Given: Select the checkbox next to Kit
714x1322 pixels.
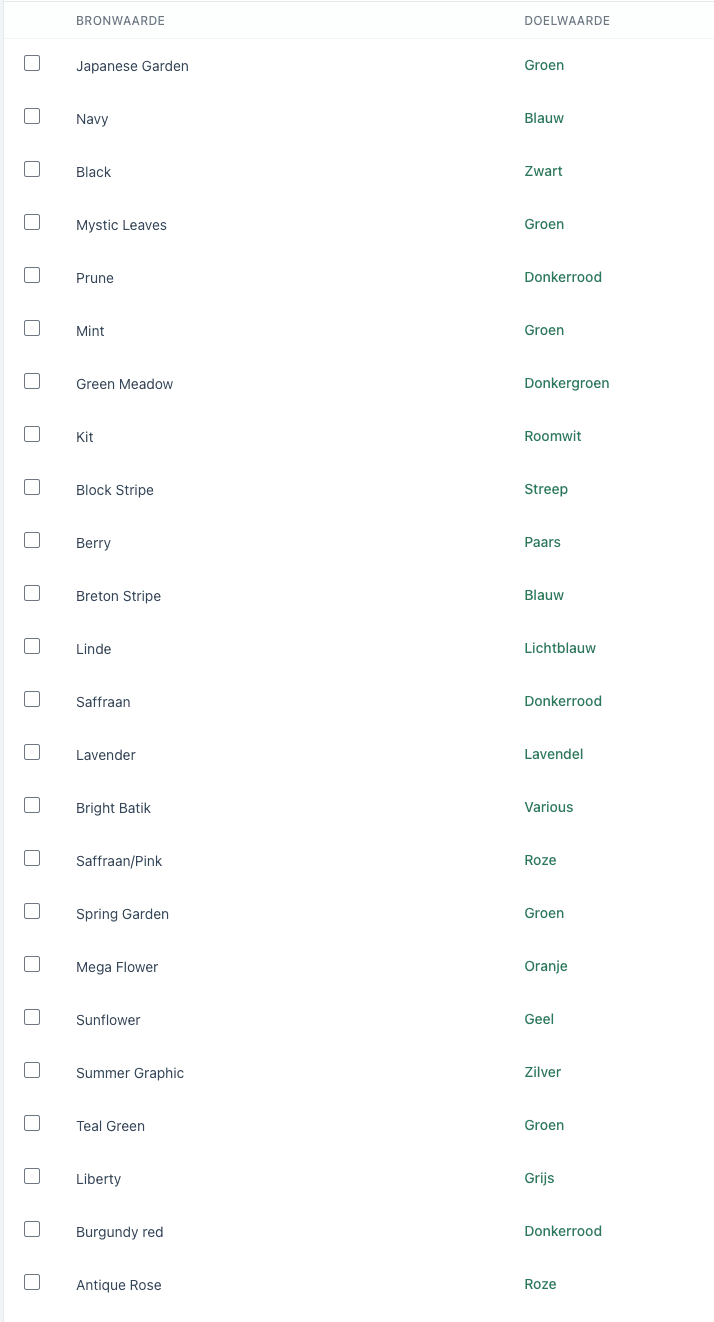Looking at the screenshot, I should click(x=32, y=433).
